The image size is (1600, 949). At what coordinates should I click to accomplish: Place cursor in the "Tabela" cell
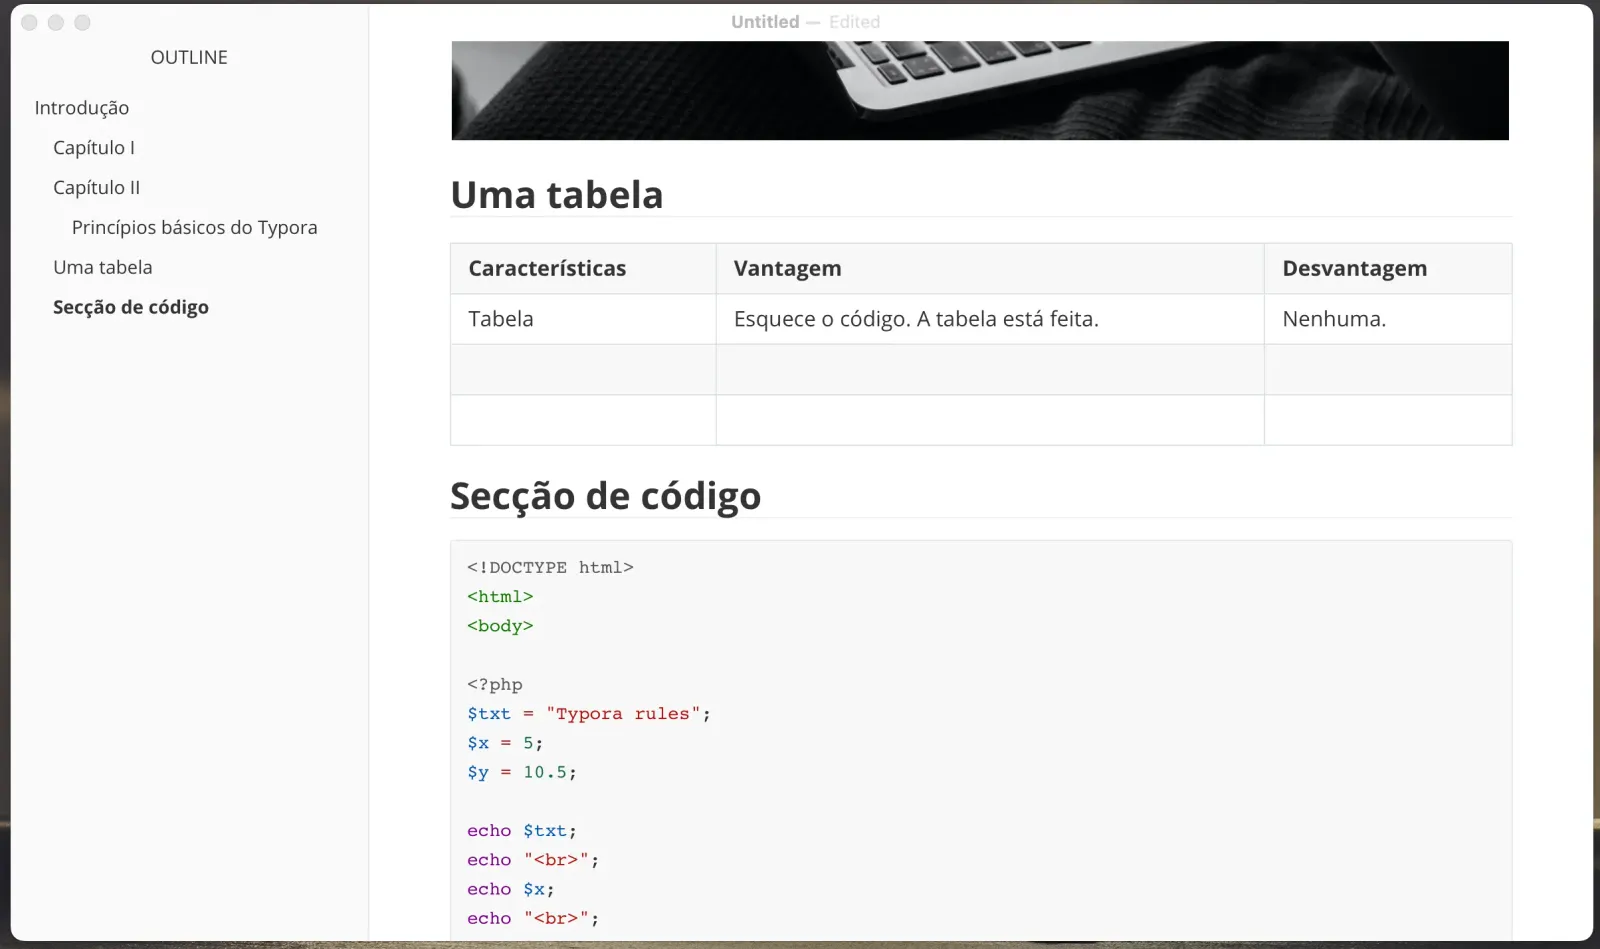pos(501,319)
